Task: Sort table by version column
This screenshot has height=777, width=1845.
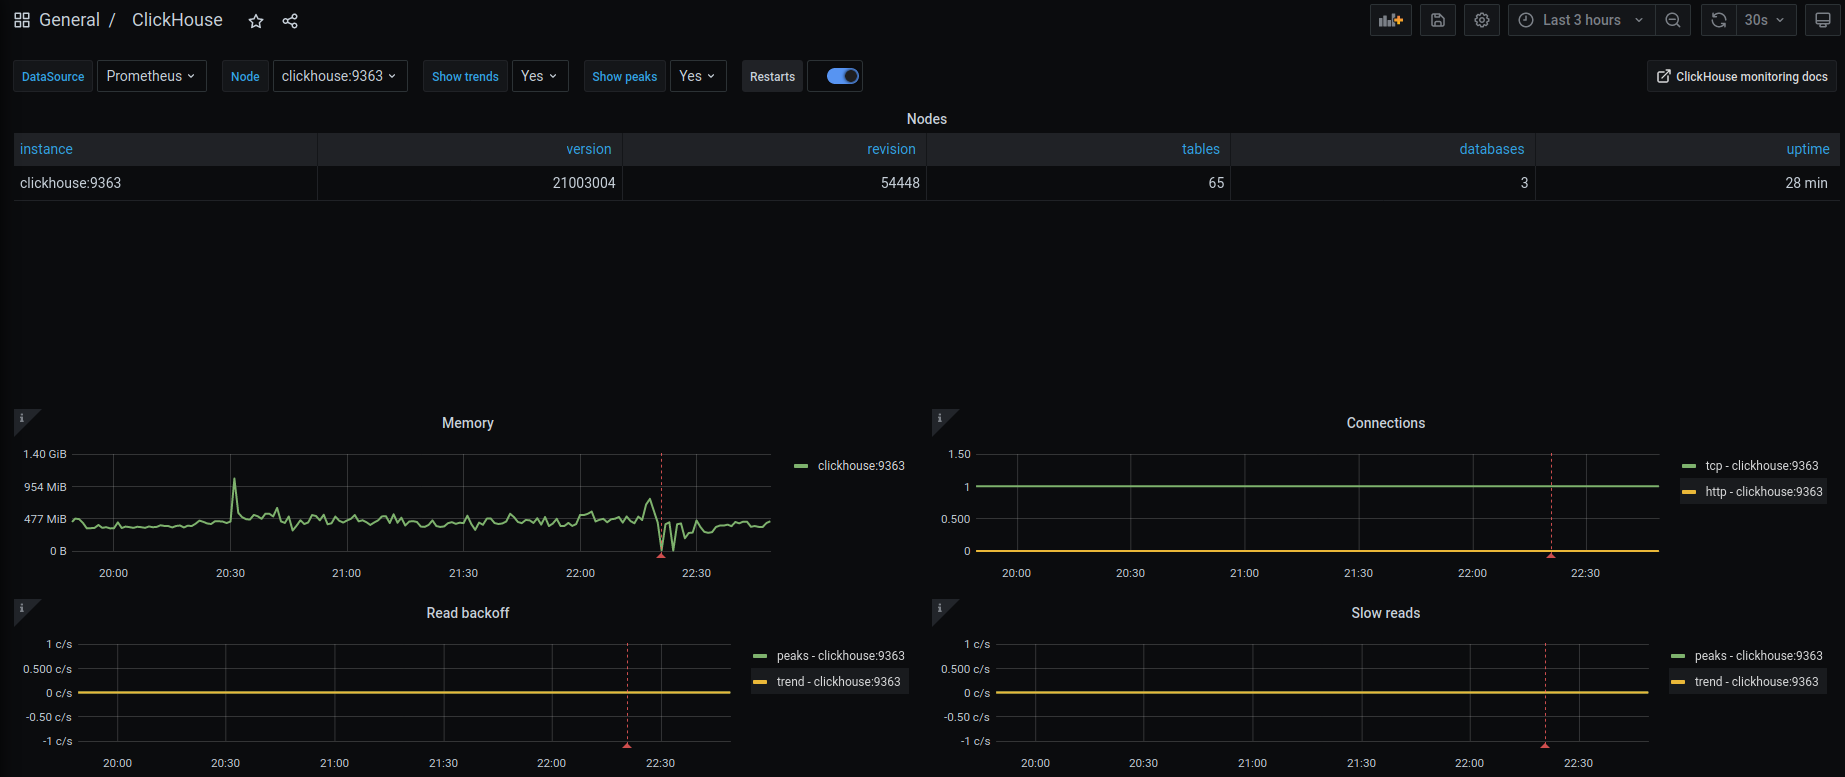Action: (x=589, y=149)
